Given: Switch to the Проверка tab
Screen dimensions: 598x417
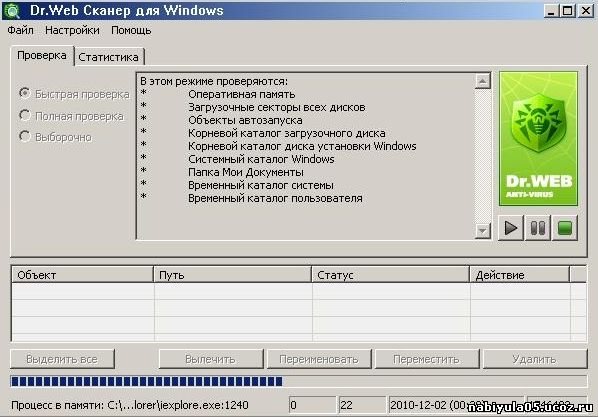Looking at the screenshot, I should coord(42,56).
